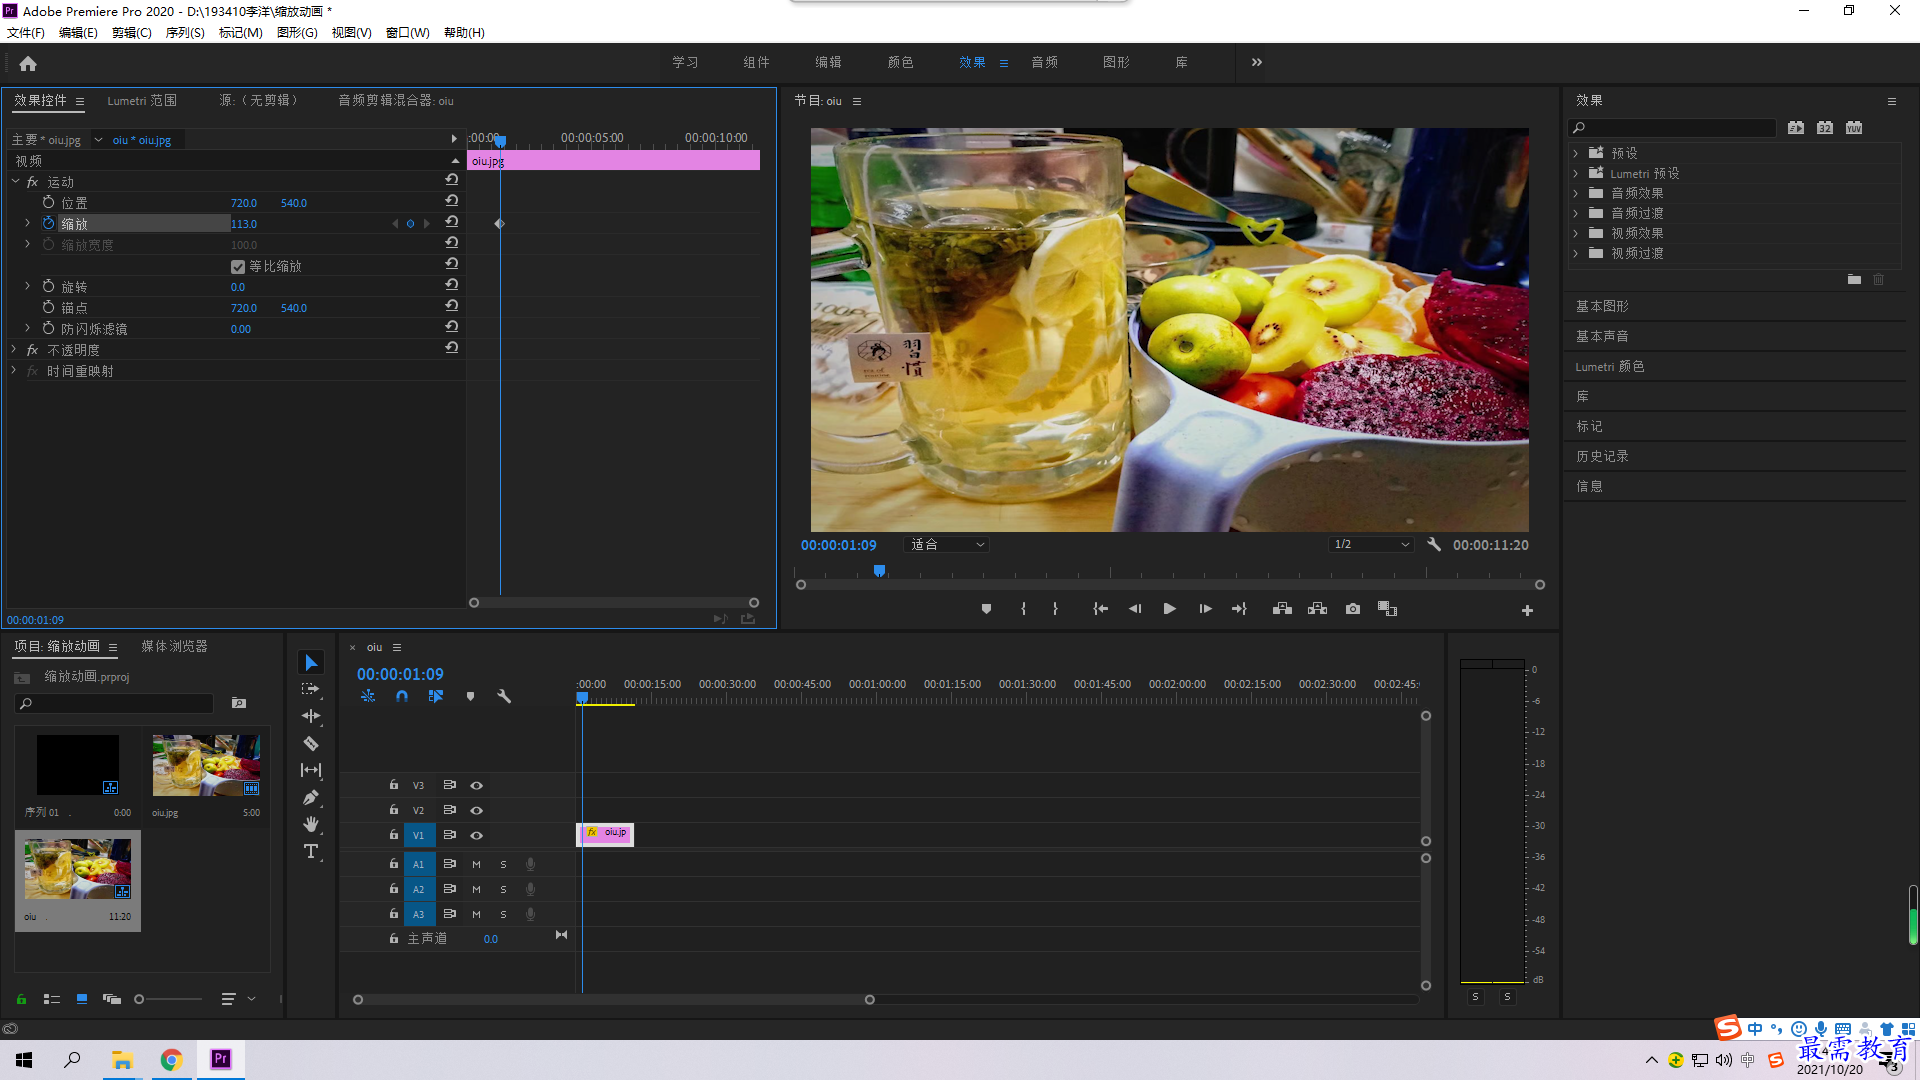The width and height of the screenshot is (1920, 1080).
Task: Open 历史记录 panel
Action: pyautogui.click(x=1602, y=456)
